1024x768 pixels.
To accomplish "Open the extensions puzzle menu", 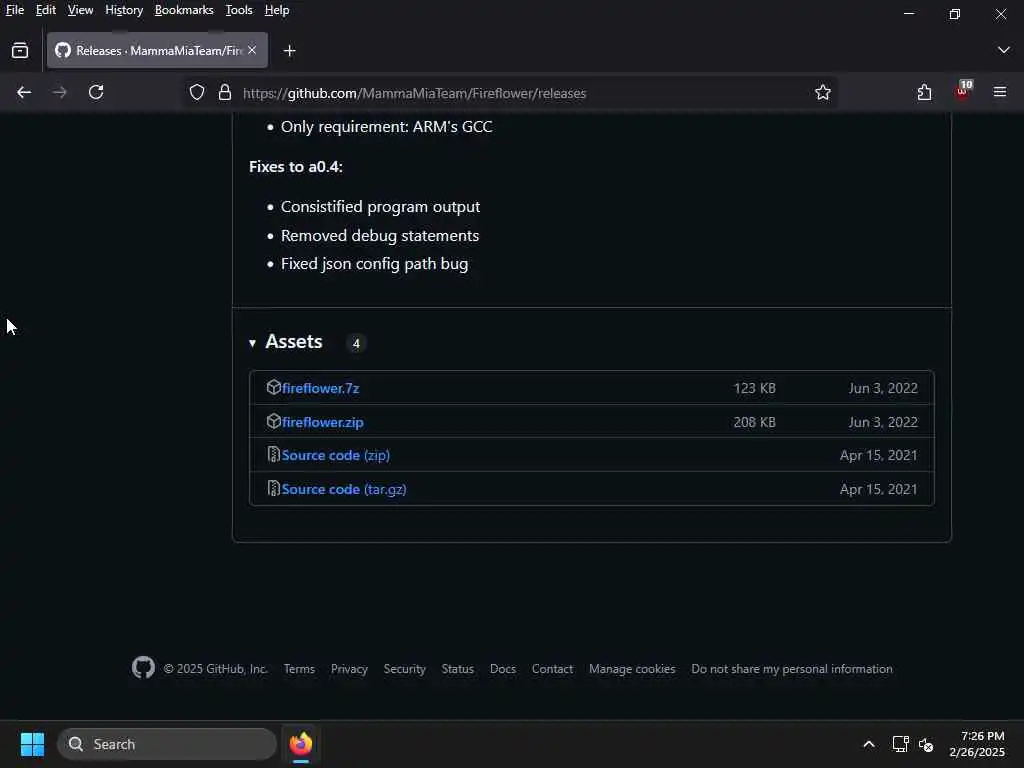I will (924, 92).
